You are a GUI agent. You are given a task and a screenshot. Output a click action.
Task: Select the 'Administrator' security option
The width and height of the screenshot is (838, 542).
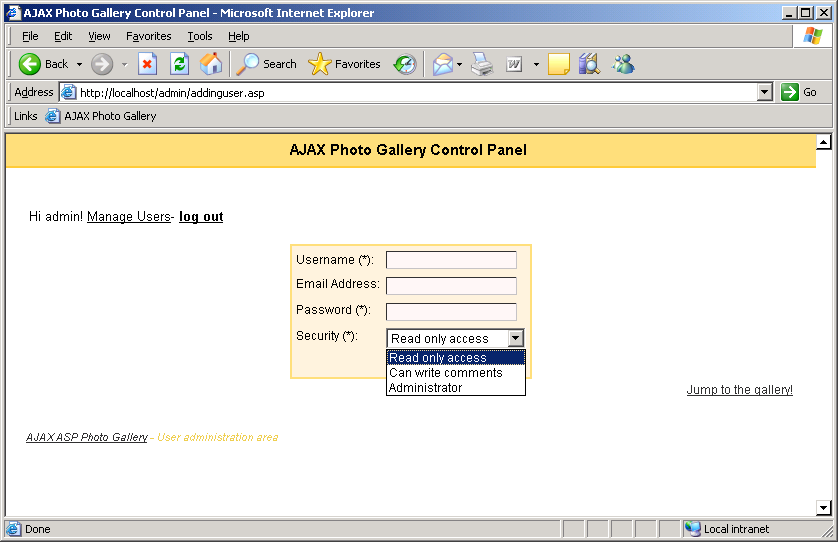[426, 388]
